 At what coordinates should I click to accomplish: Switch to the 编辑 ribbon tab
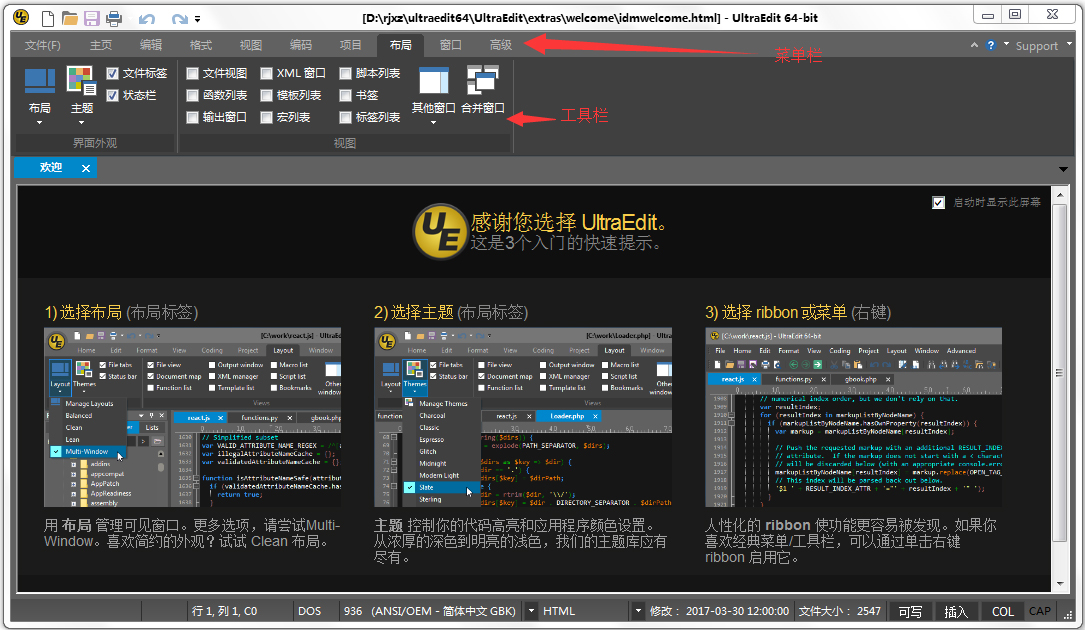pos(151,45)
